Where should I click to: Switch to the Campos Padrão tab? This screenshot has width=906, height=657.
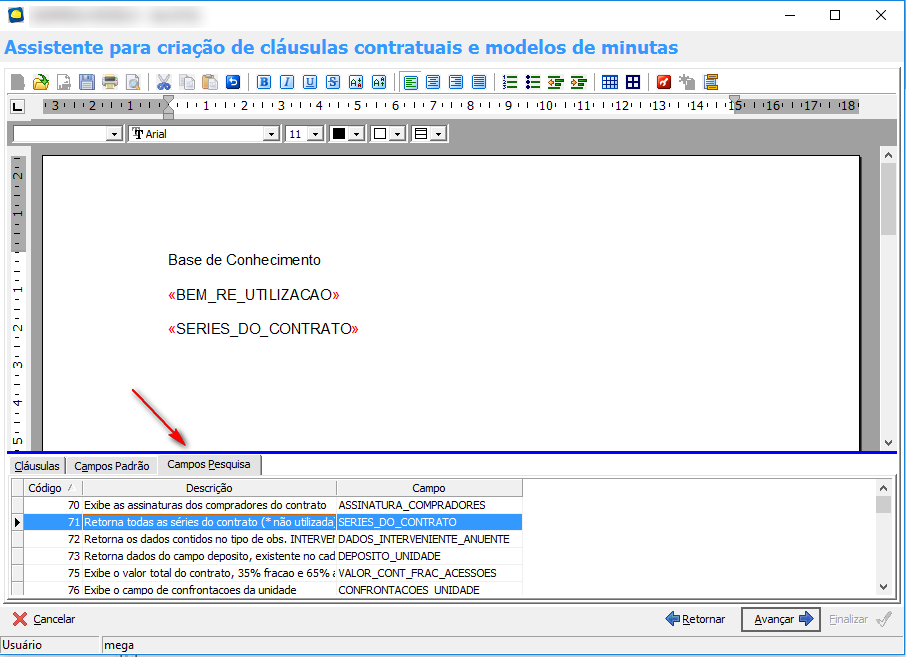click(x=112, y=466)
